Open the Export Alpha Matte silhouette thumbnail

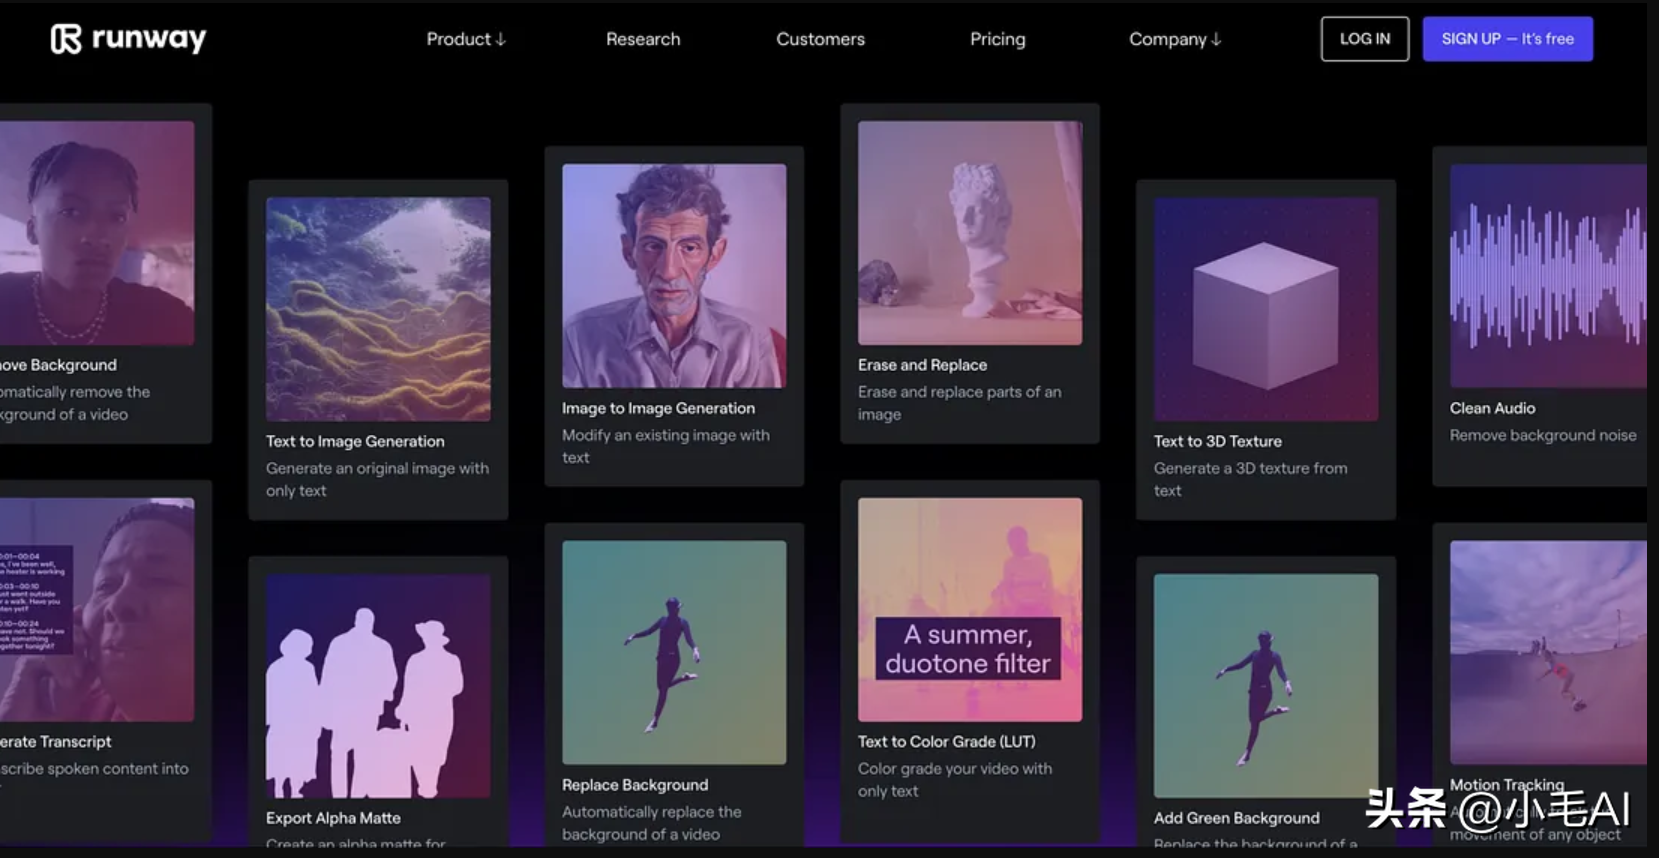[x=378, y=686]
